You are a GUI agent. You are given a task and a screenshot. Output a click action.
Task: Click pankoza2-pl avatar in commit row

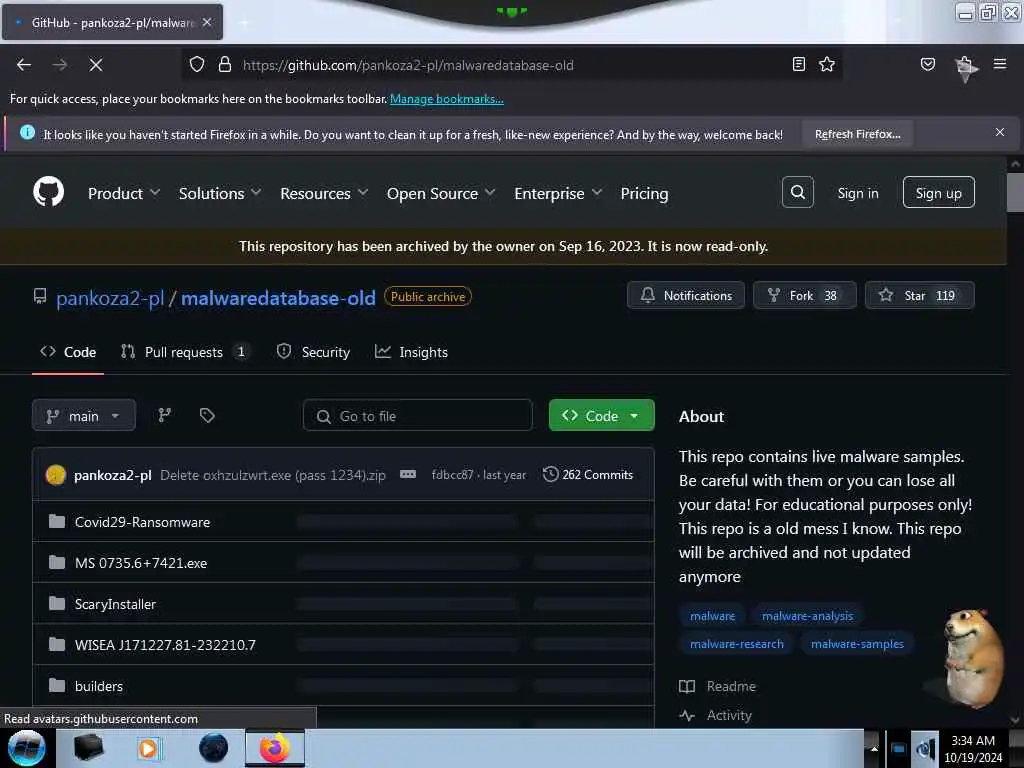coord(56,475)
